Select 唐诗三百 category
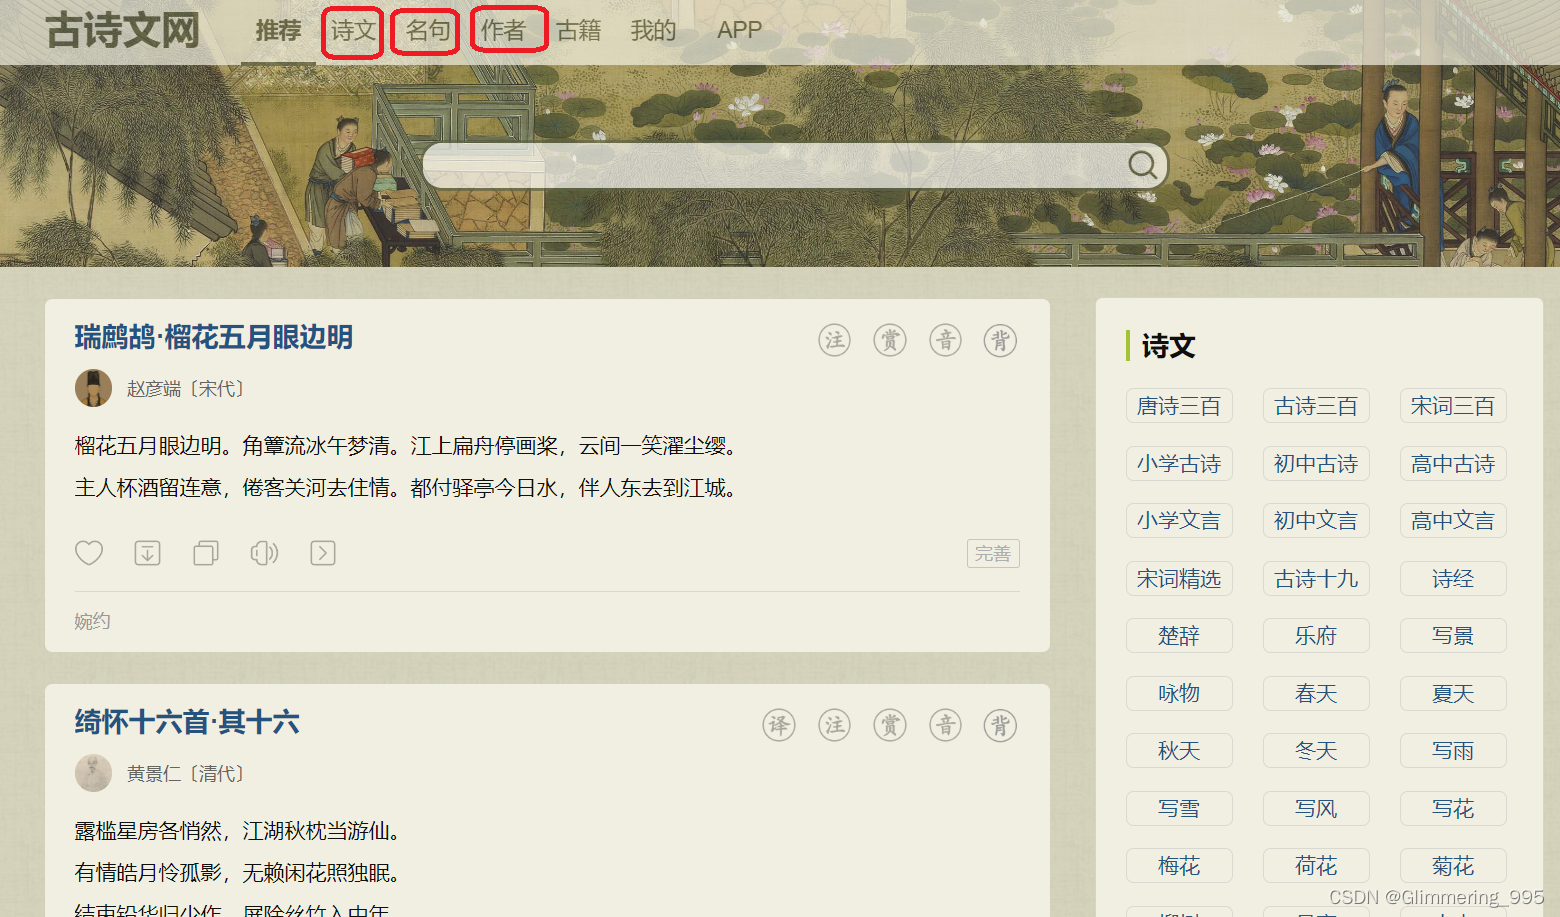The width and height of the screenshot is (1560, 917). (1179, 406)
